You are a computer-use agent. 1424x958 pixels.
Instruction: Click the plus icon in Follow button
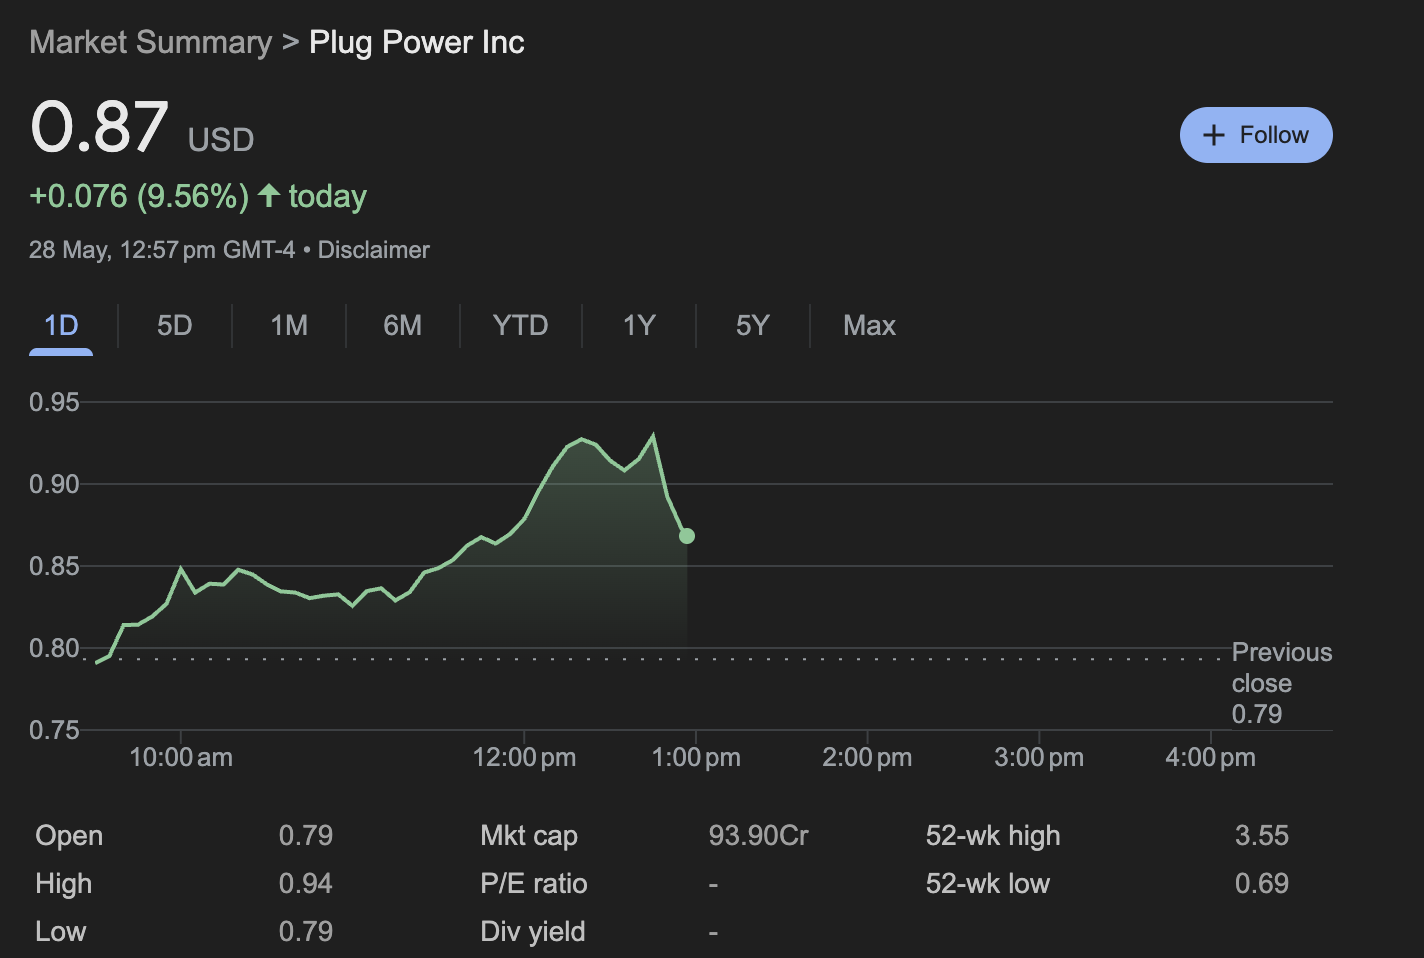click(1213, 135)
